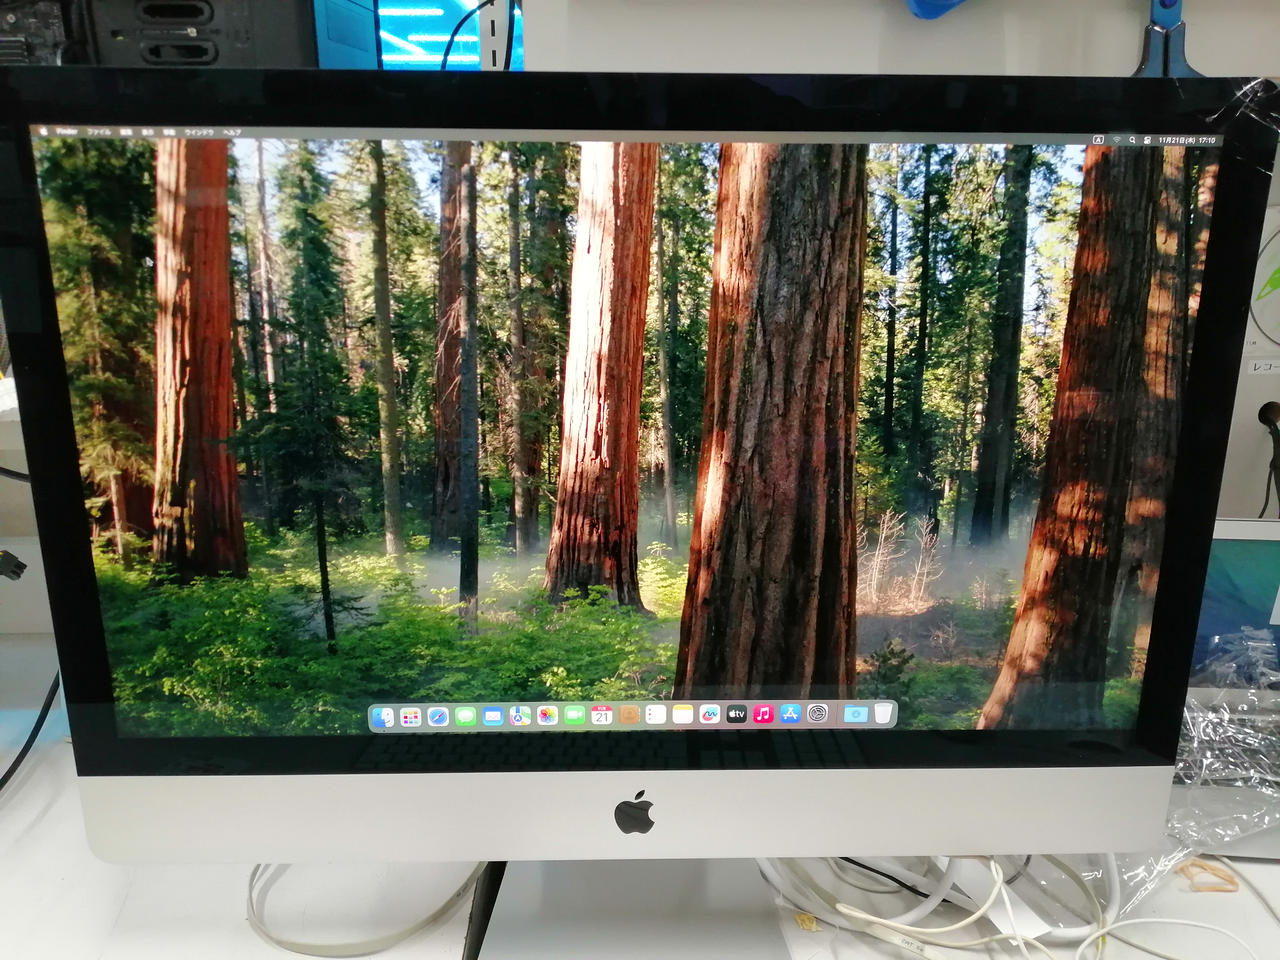The width and height of the screenshot is (1280, 960).
Task: Toggle the input source indicator in menu bar
Action: point(1099,140)
